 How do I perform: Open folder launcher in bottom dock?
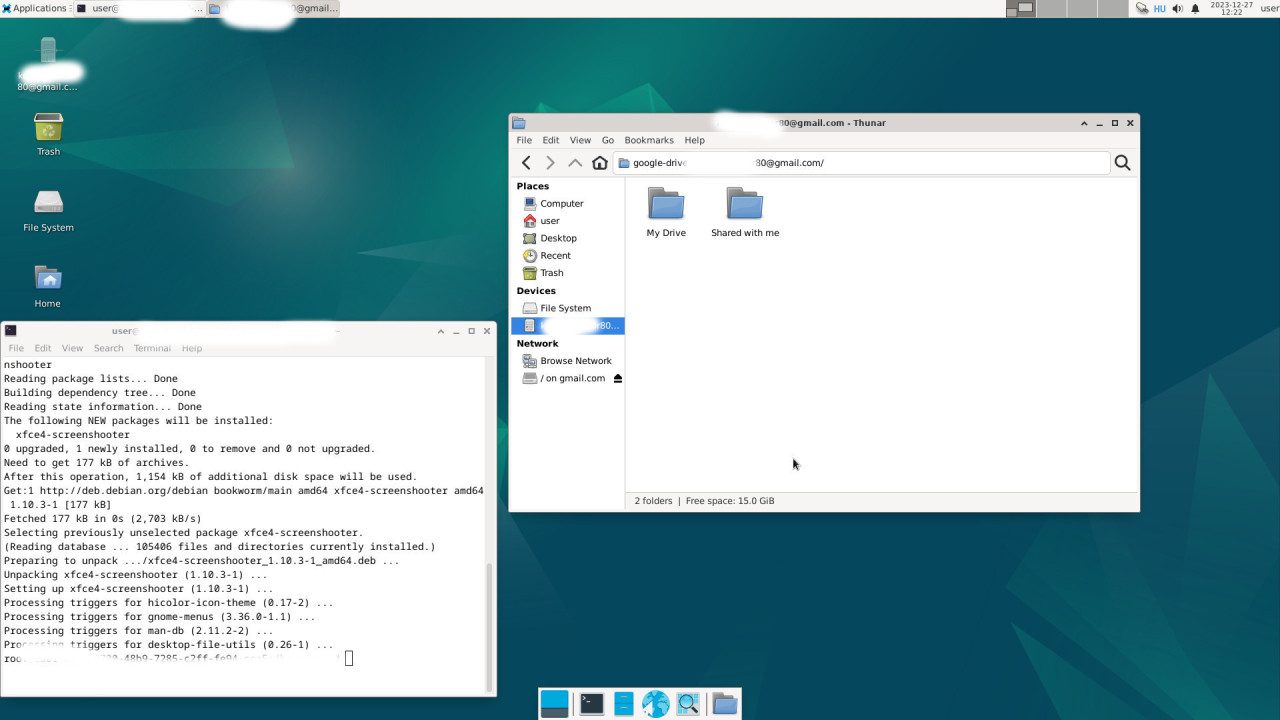click(725, 704)
